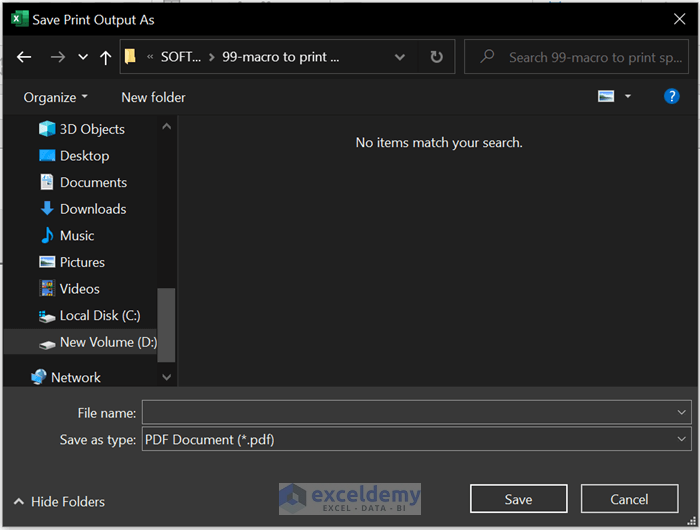Open the Pictures folder
This screenshot has width=700, height=530.
tap(82, 262)
